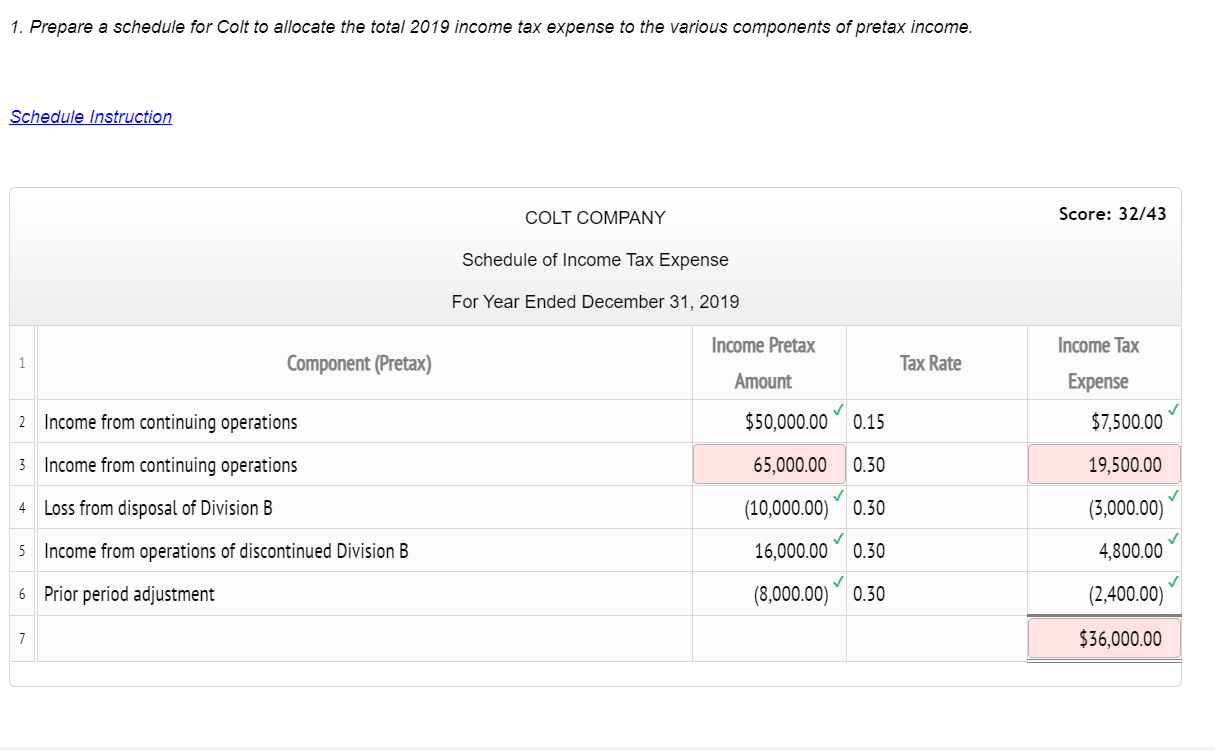Select the checkmark next to 4,800.00 expense

tap(1174, 541)
